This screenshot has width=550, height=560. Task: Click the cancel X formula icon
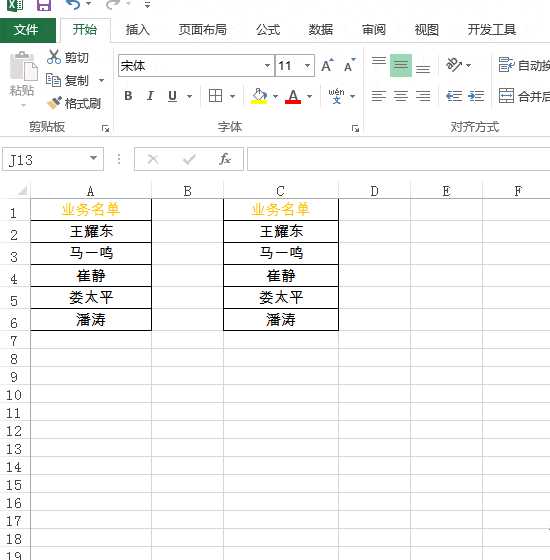point(153,159)
